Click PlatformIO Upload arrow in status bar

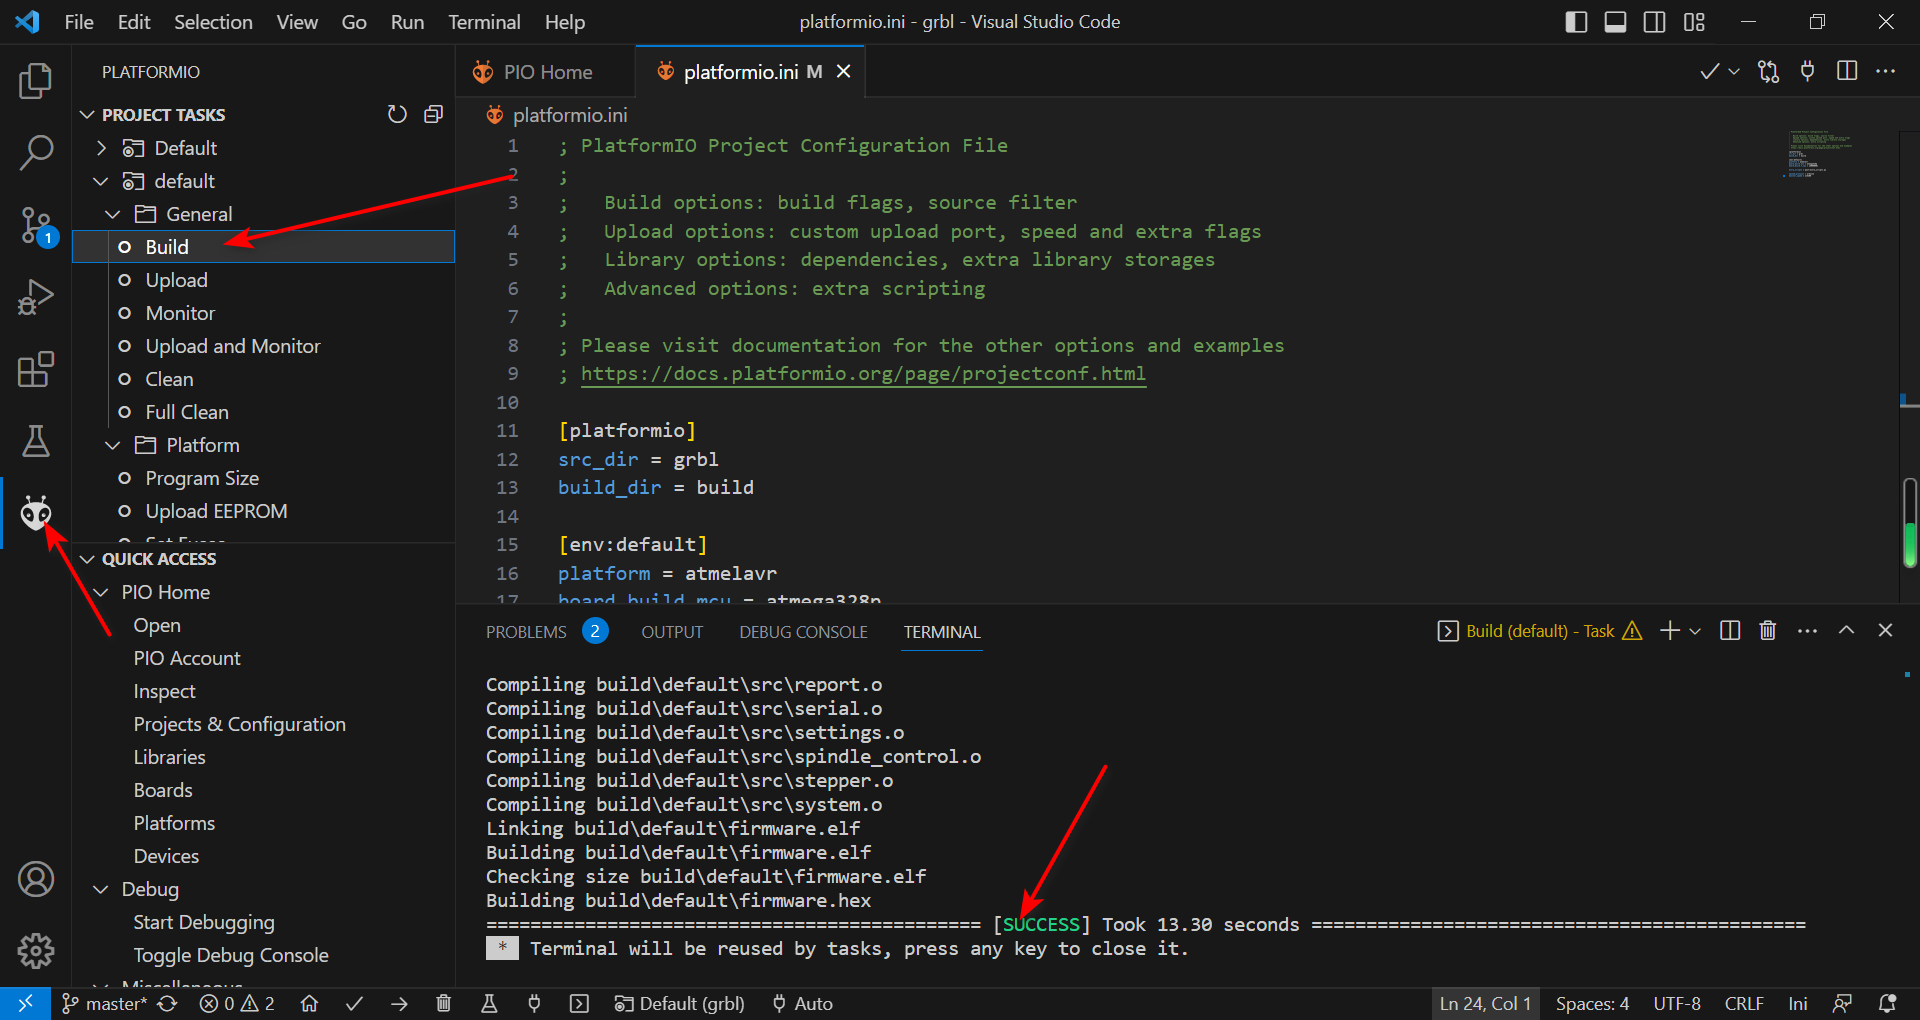click(399, 1003)
